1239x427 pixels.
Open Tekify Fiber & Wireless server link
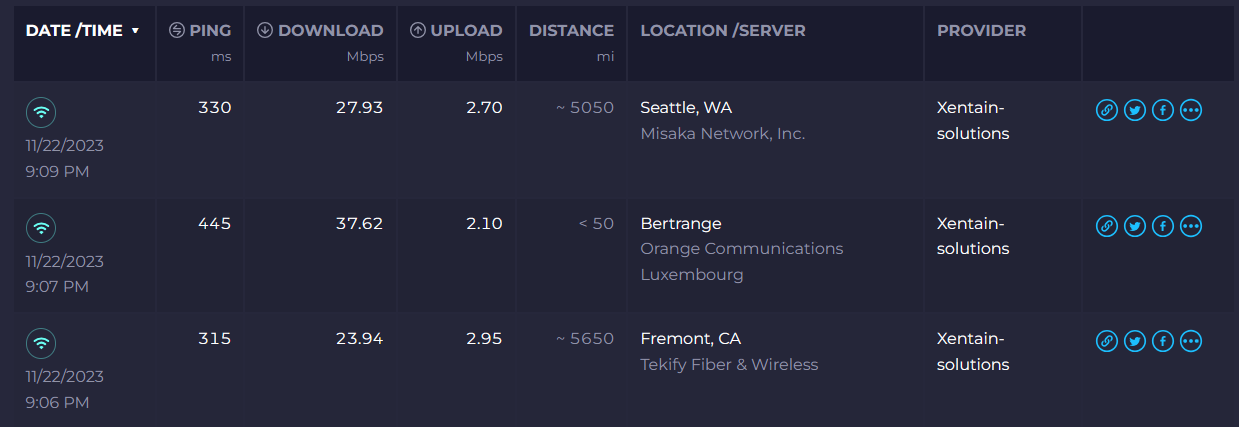pyautogui.click(x=729, y=364)
